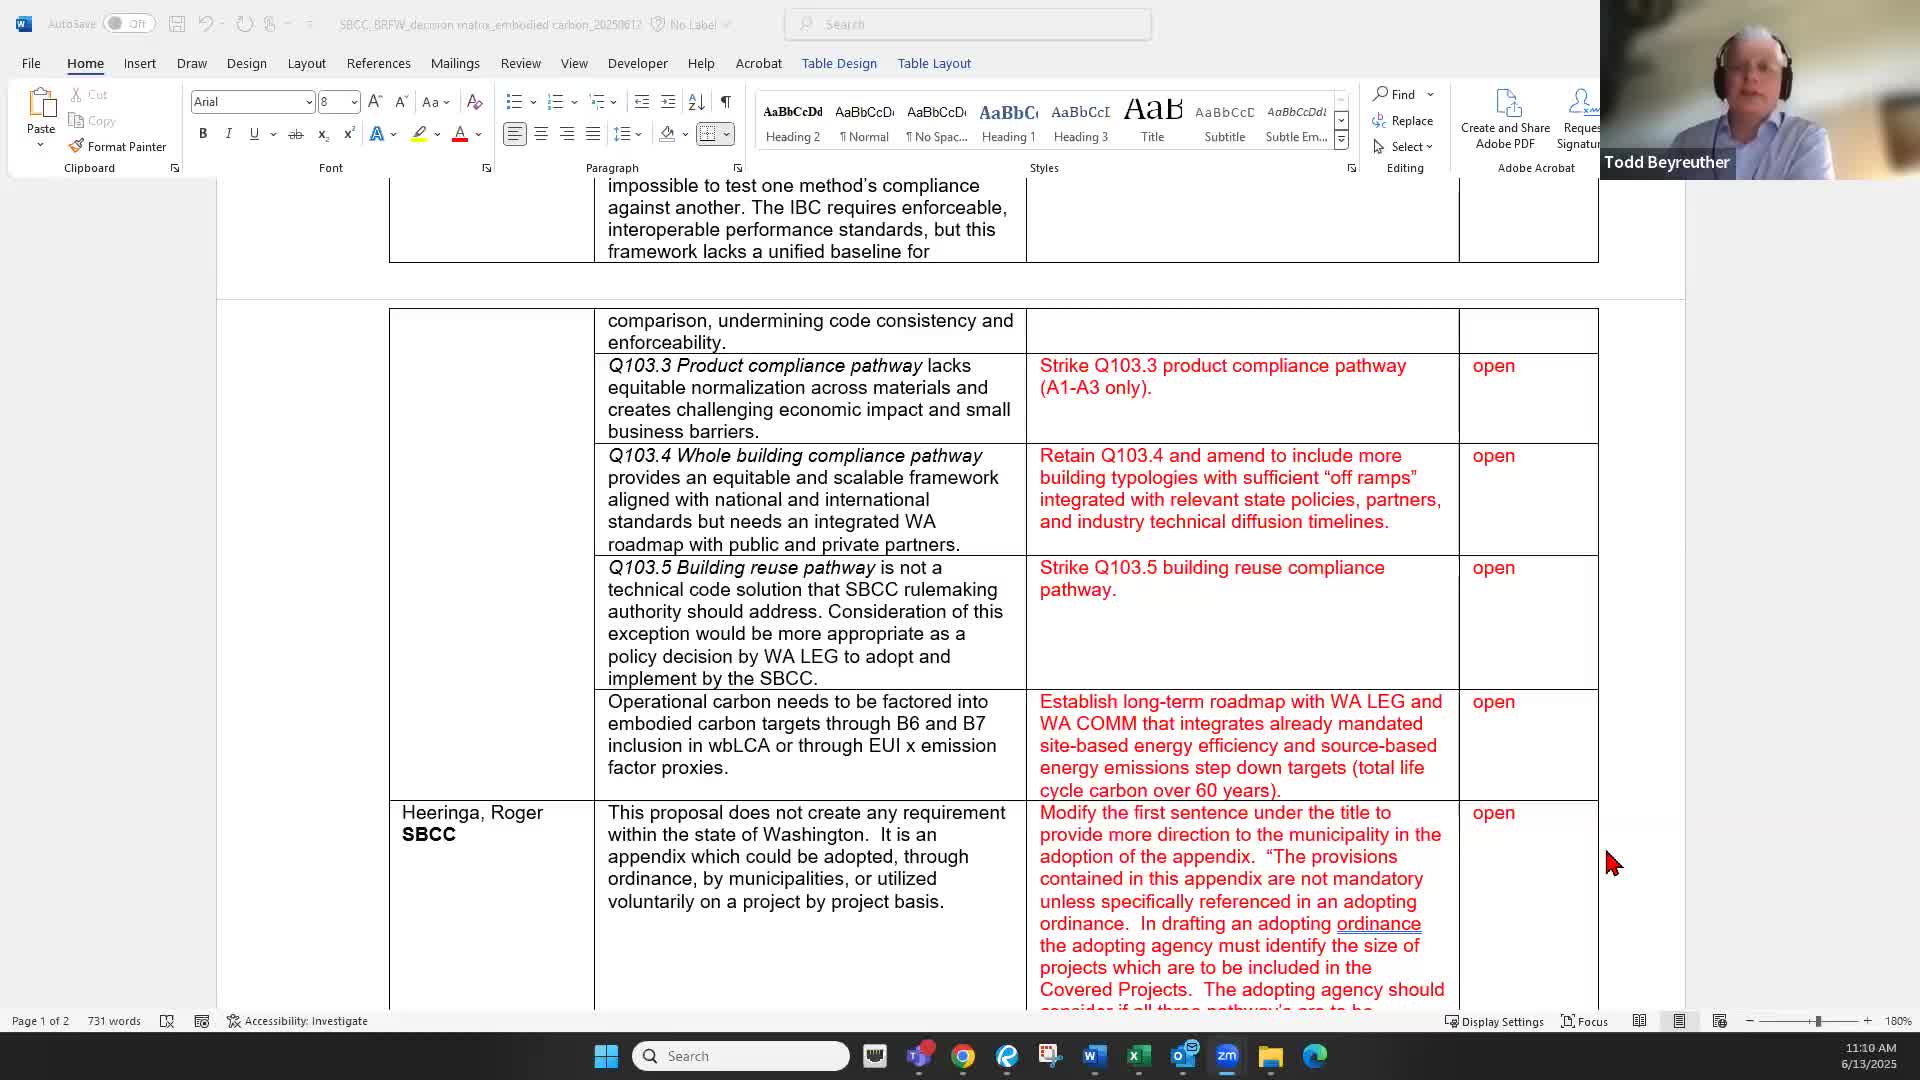1920x1080 pixels.
Task: Click Create and Share Adobe PDF
Action: coord(1505,119)
